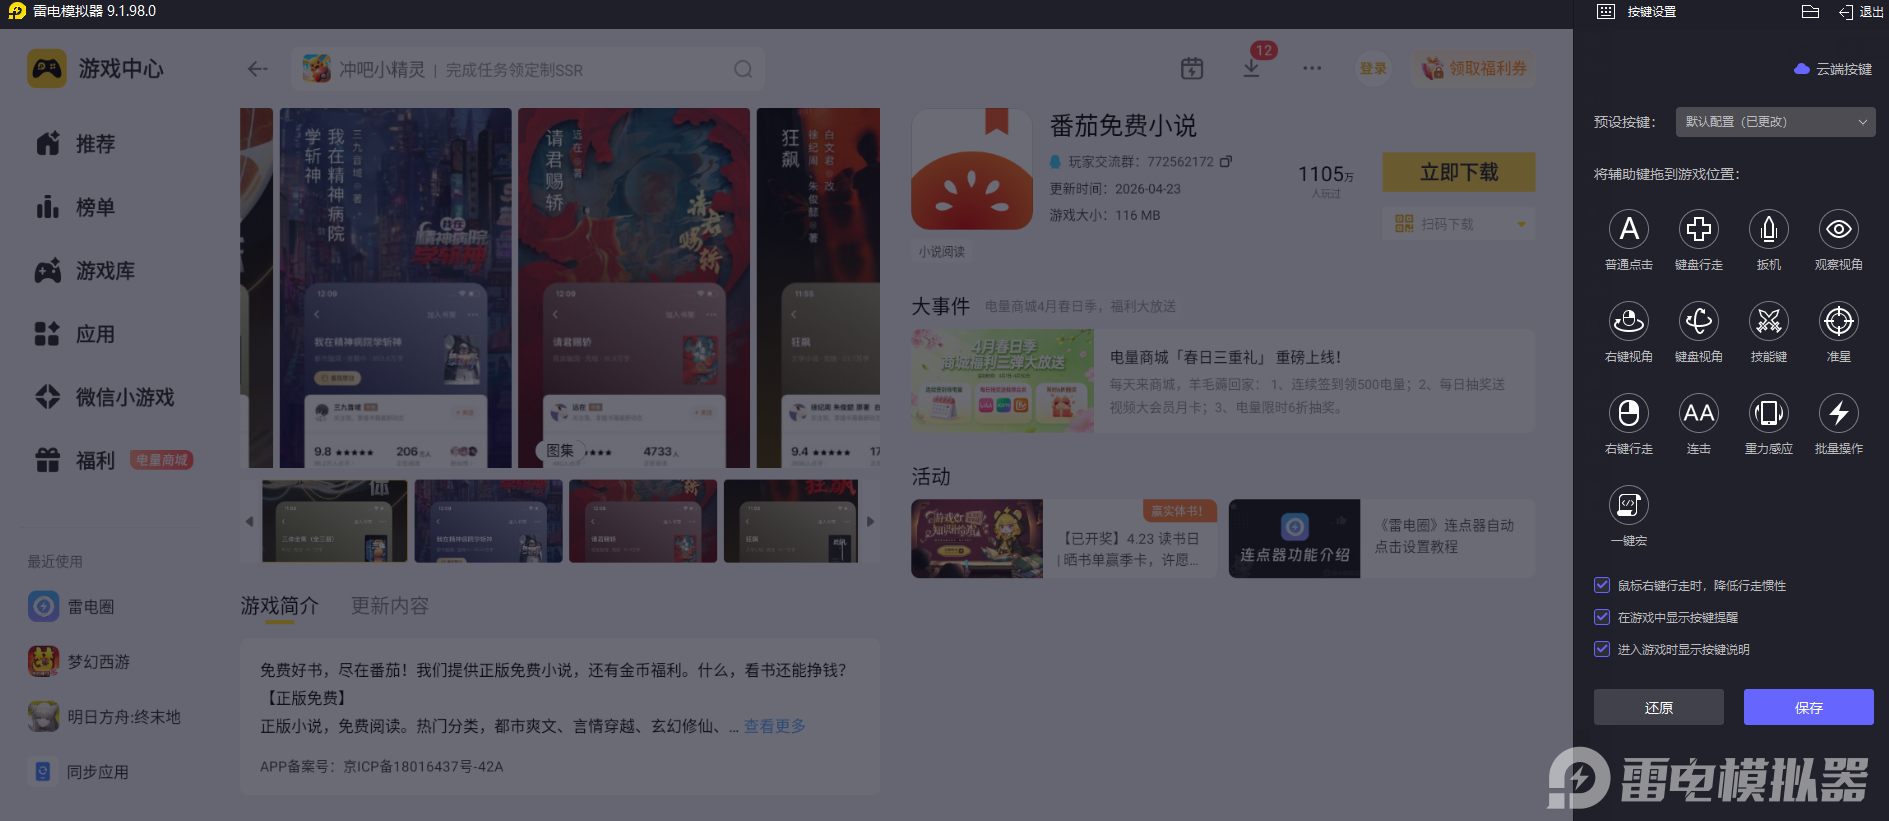1889x821 pixels.
Task: Open 游戏库 in the sidebar
Action: [x=105, y=271]
